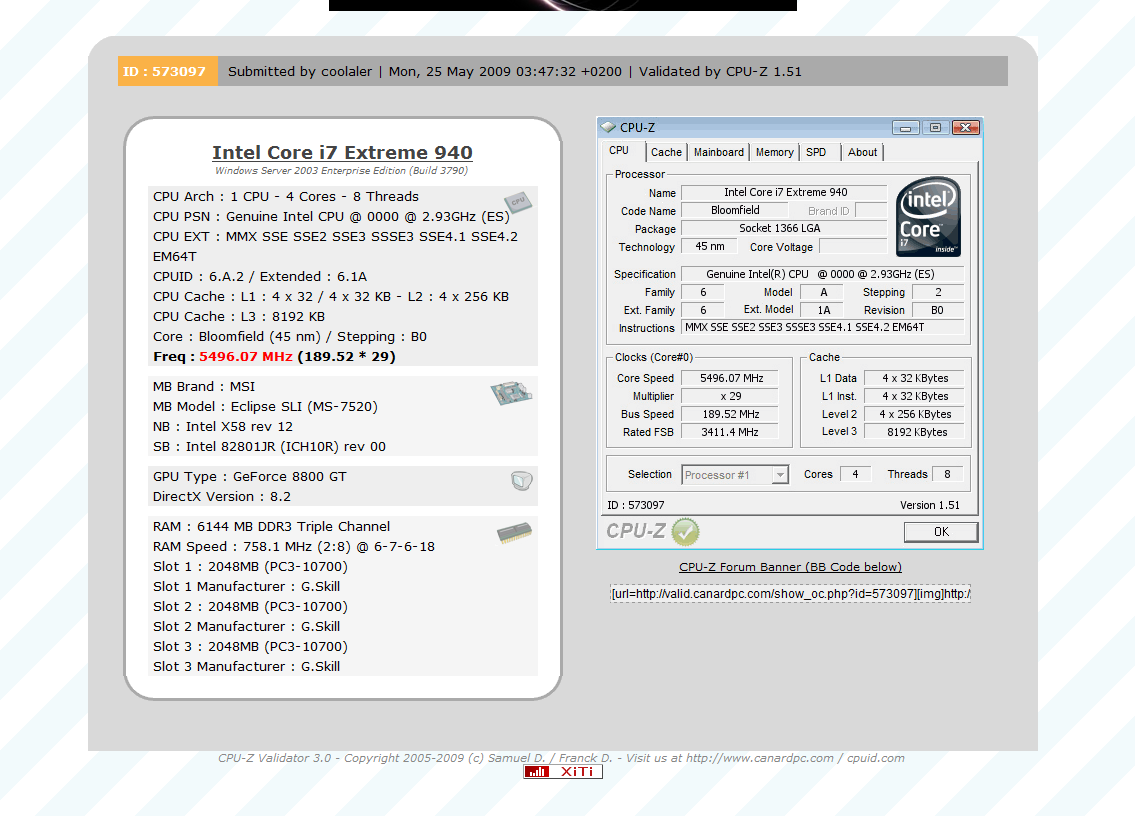Click the red Freq value 5496.07 MHz
This screenshot has width=1135, height=816.
point(246,357)
